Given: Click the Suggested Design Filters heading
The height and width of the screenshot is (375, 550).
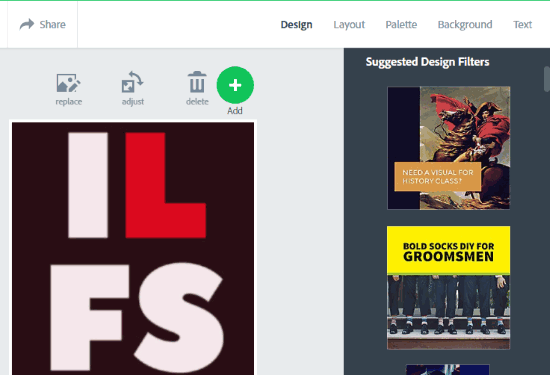Looking at the screenshot, I should pos(427,62).
